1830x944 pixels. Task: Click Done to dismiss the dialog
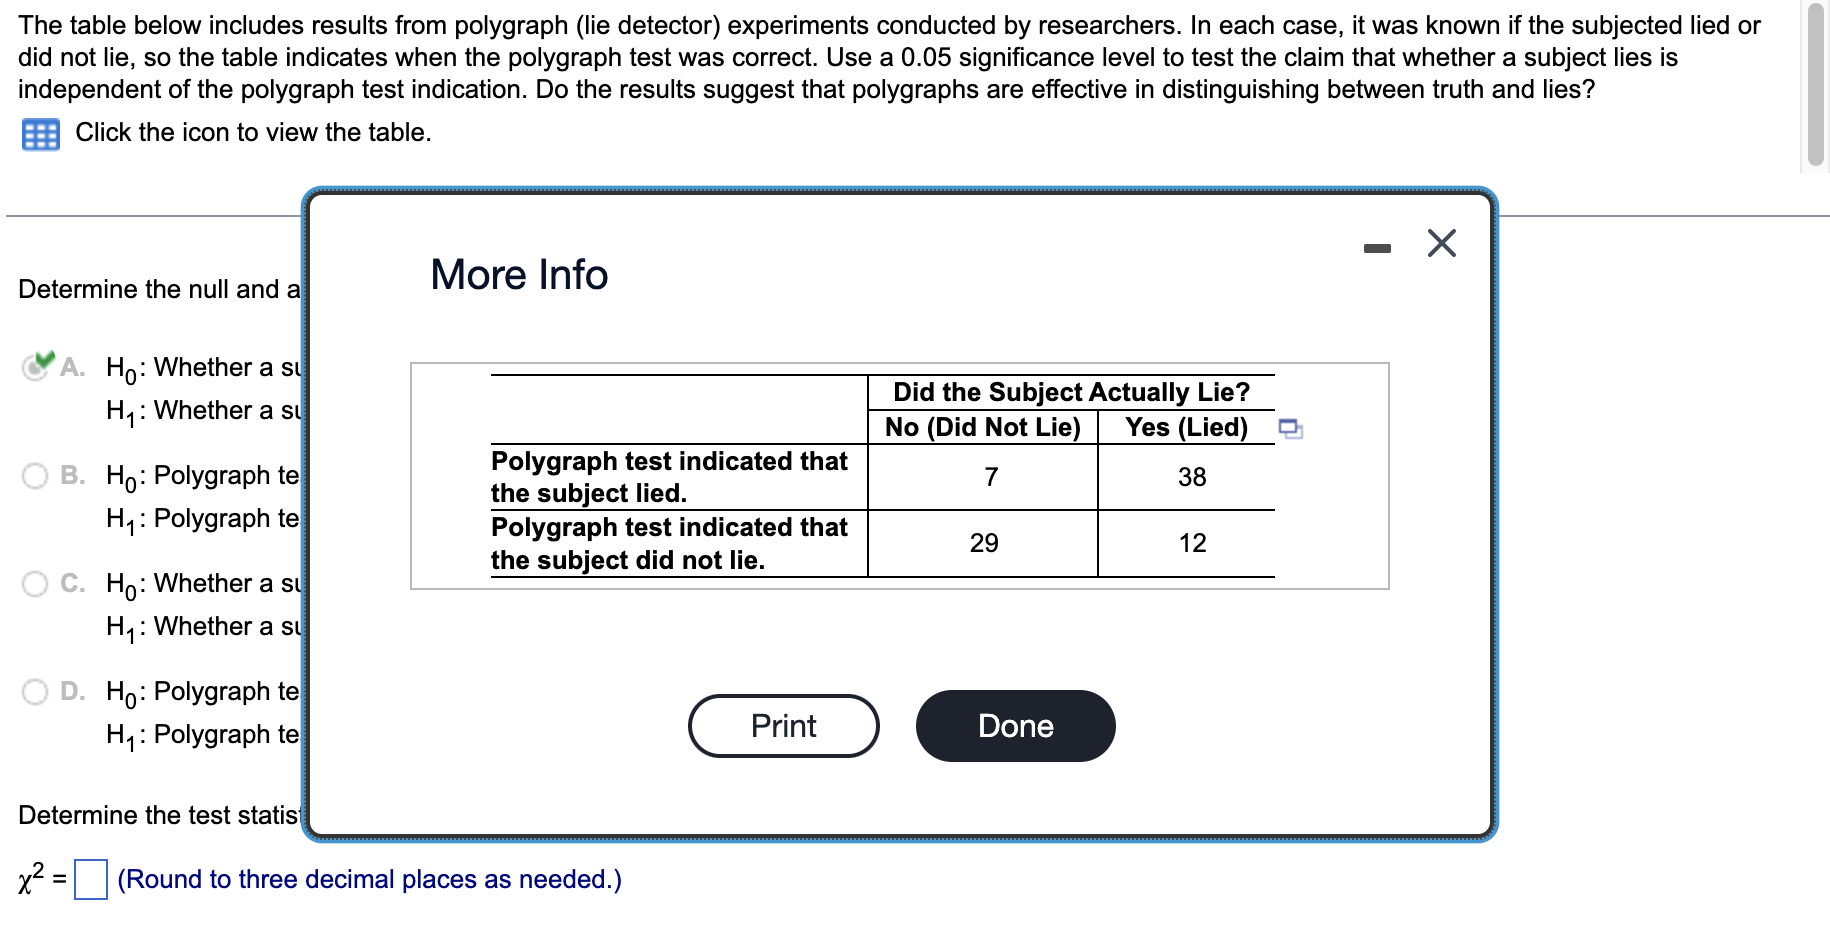click(1014, 726)
